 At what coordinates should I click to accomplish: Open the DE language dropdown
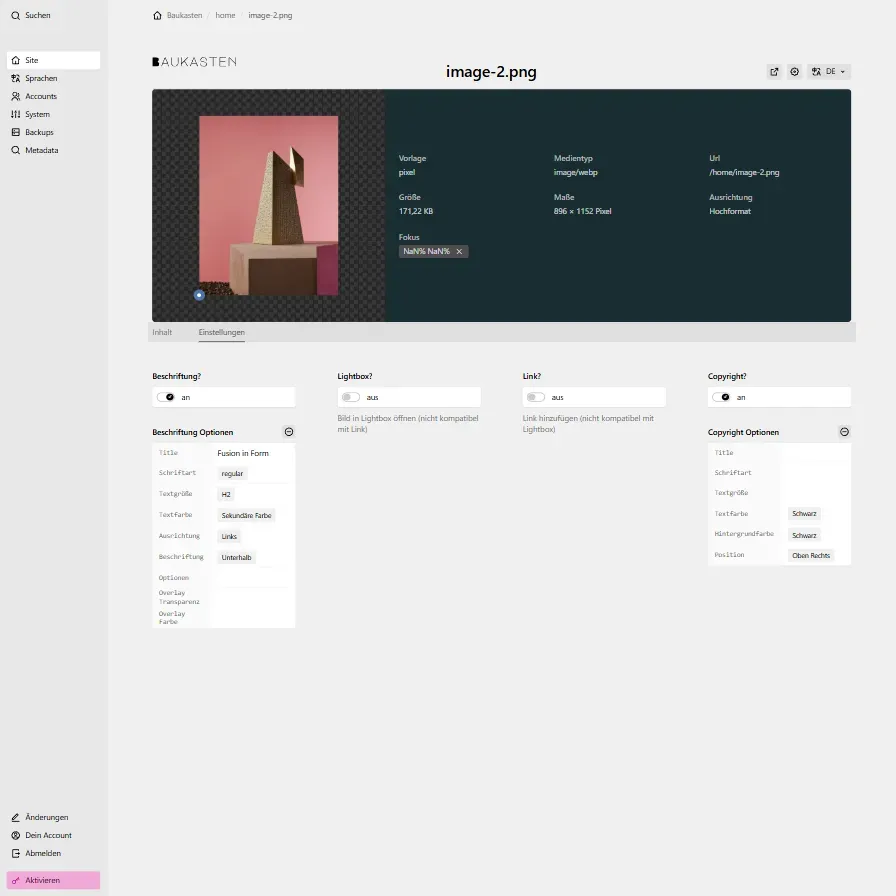click(x=830, y=71)
